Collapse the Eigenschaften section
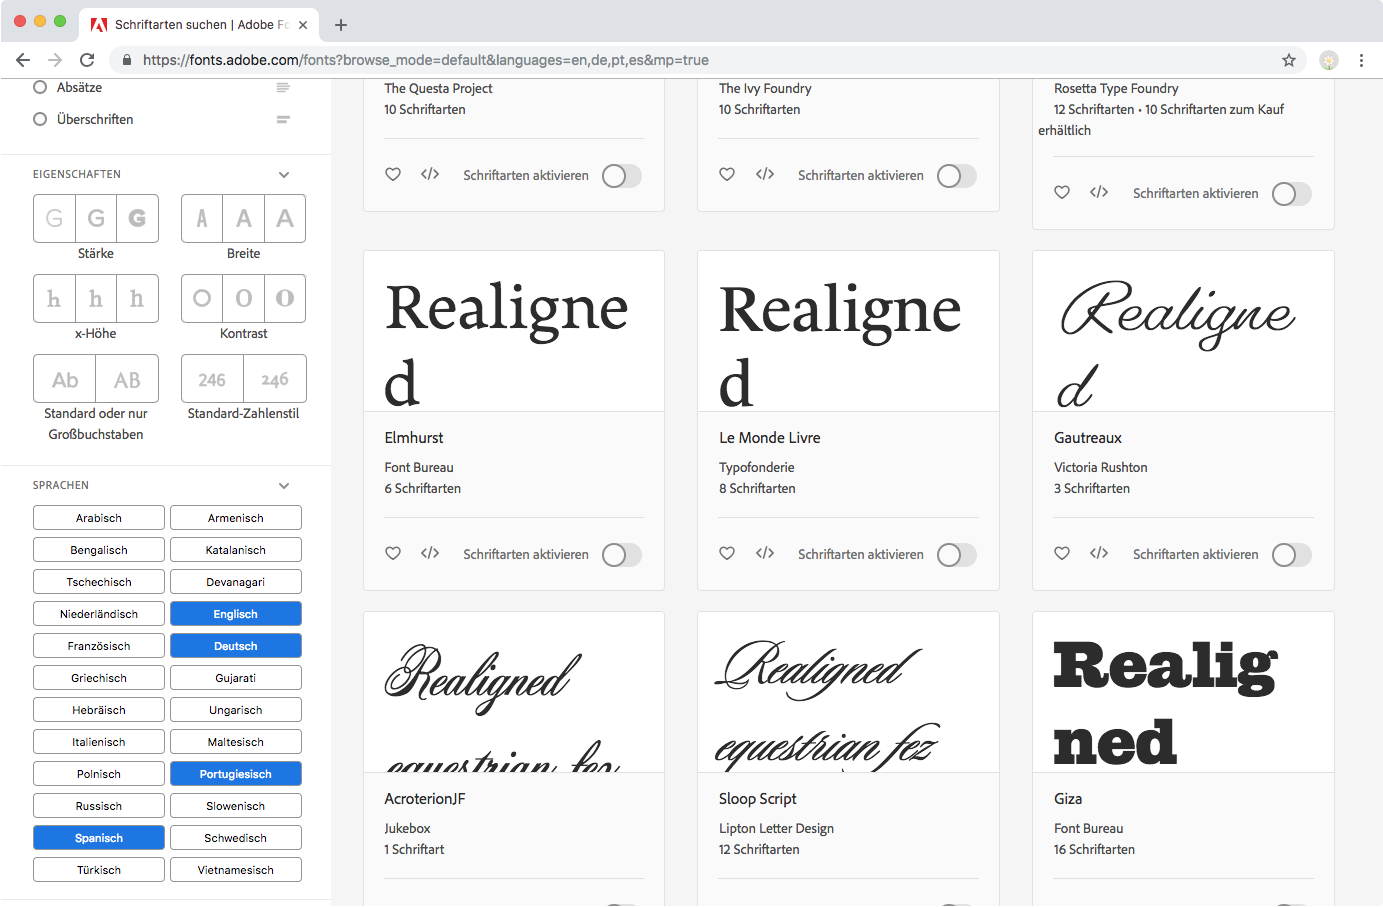 pos(284,174)
